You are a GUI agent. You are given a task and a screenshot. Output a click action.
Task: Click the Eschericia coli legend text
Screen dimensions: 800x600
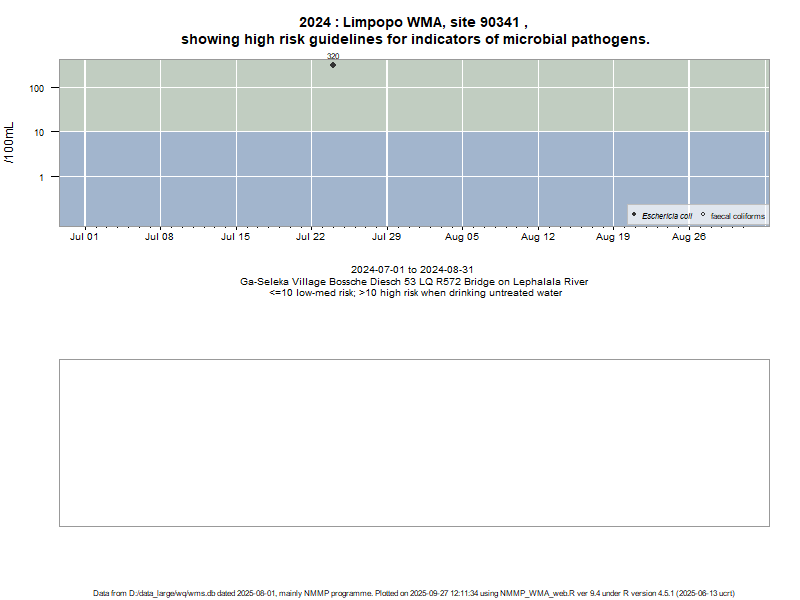click(x=666, y=216)
